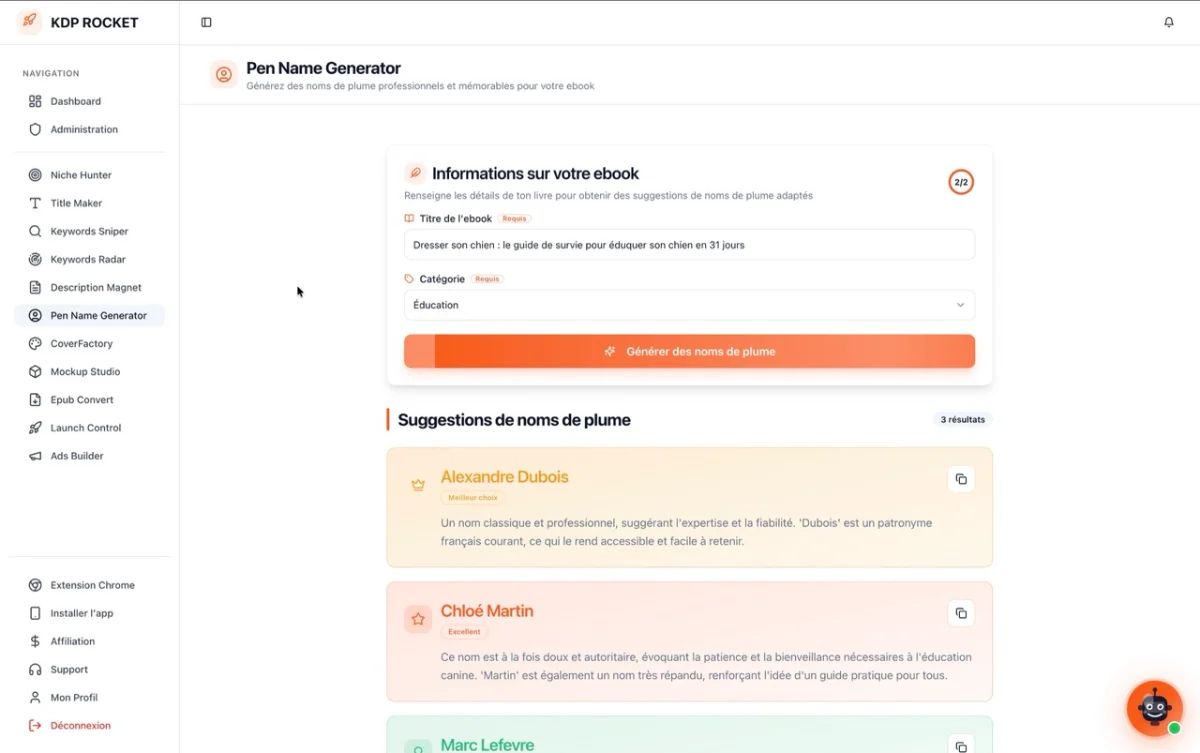Open the notifications bell
The width and height of the screenshot is (1200, 753).
click(1169, 22)
